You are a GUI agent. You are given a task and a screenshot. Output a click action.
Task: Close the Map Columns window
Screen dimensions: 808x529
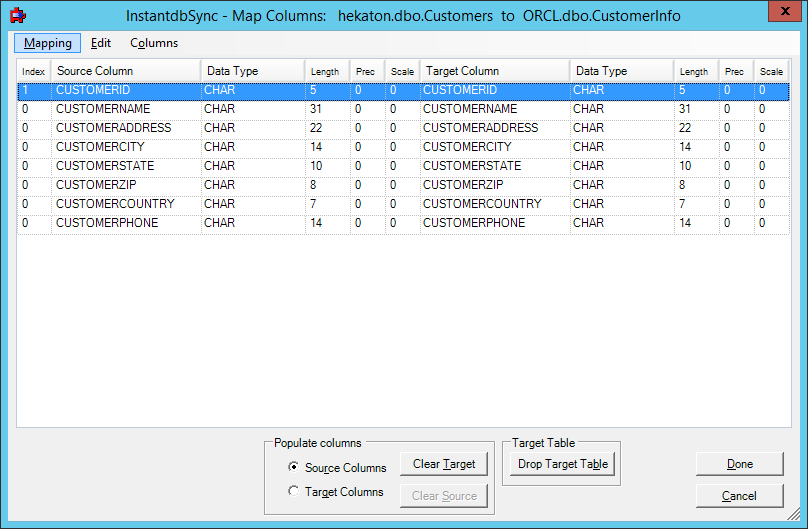[x=785, y=11]
